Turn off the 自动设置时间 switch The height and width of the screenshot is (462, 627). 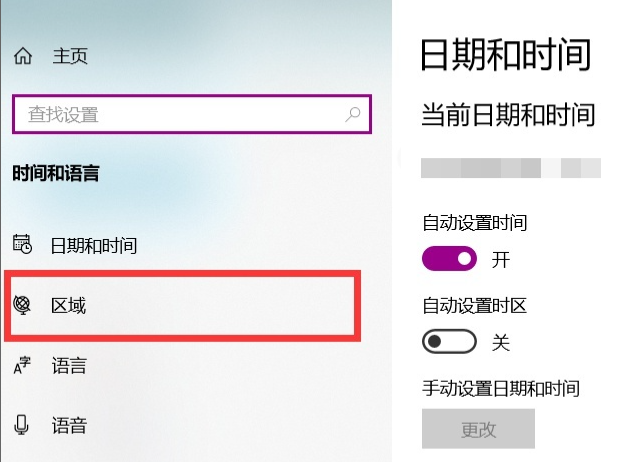[449, 260]
